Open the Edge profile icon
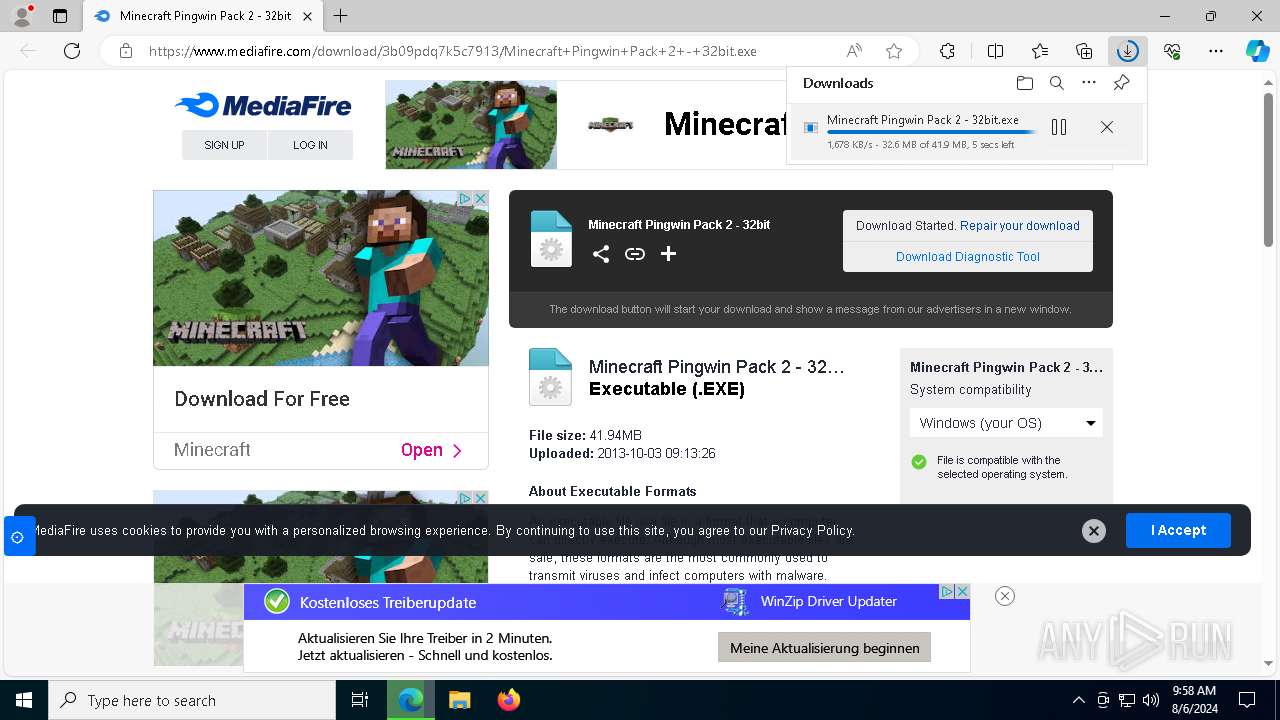The height and width of the screenshot is (720, 1280). coord(21,16)
